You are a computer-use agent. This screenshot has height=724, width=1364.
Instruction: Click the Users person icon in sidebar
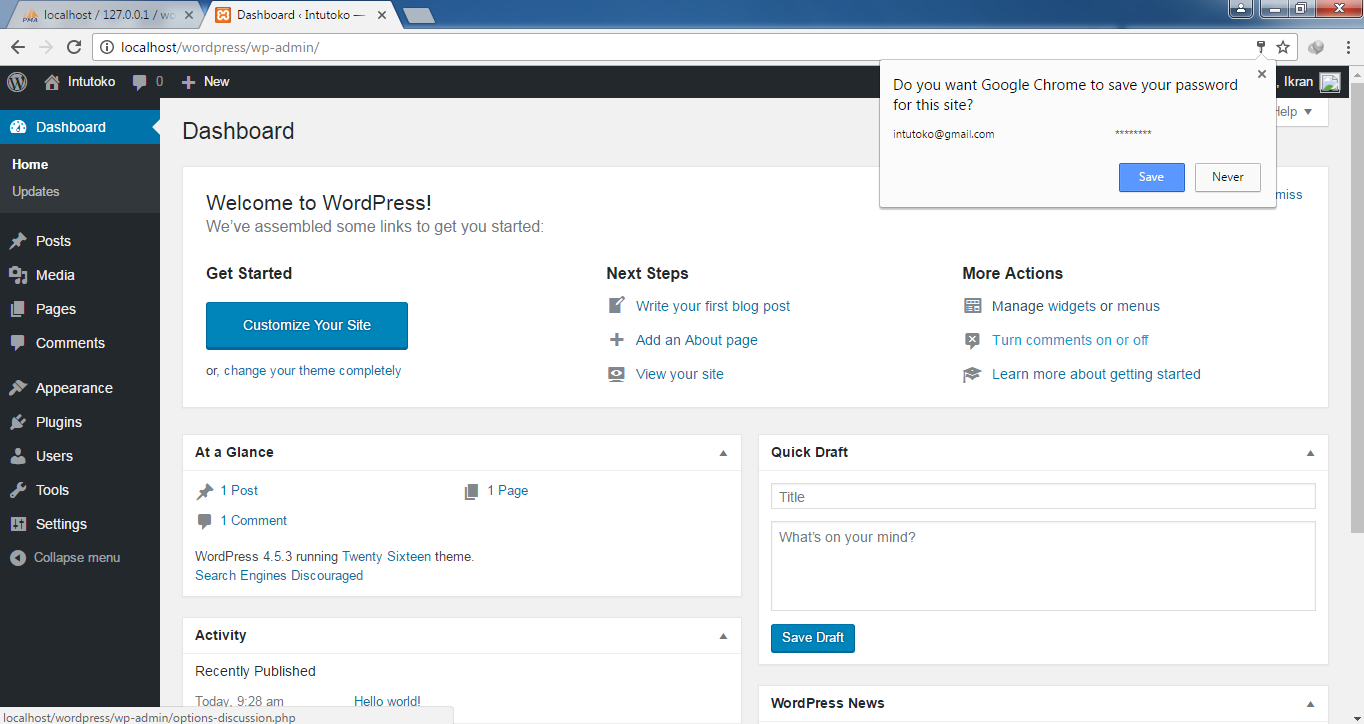click(18, 456)
